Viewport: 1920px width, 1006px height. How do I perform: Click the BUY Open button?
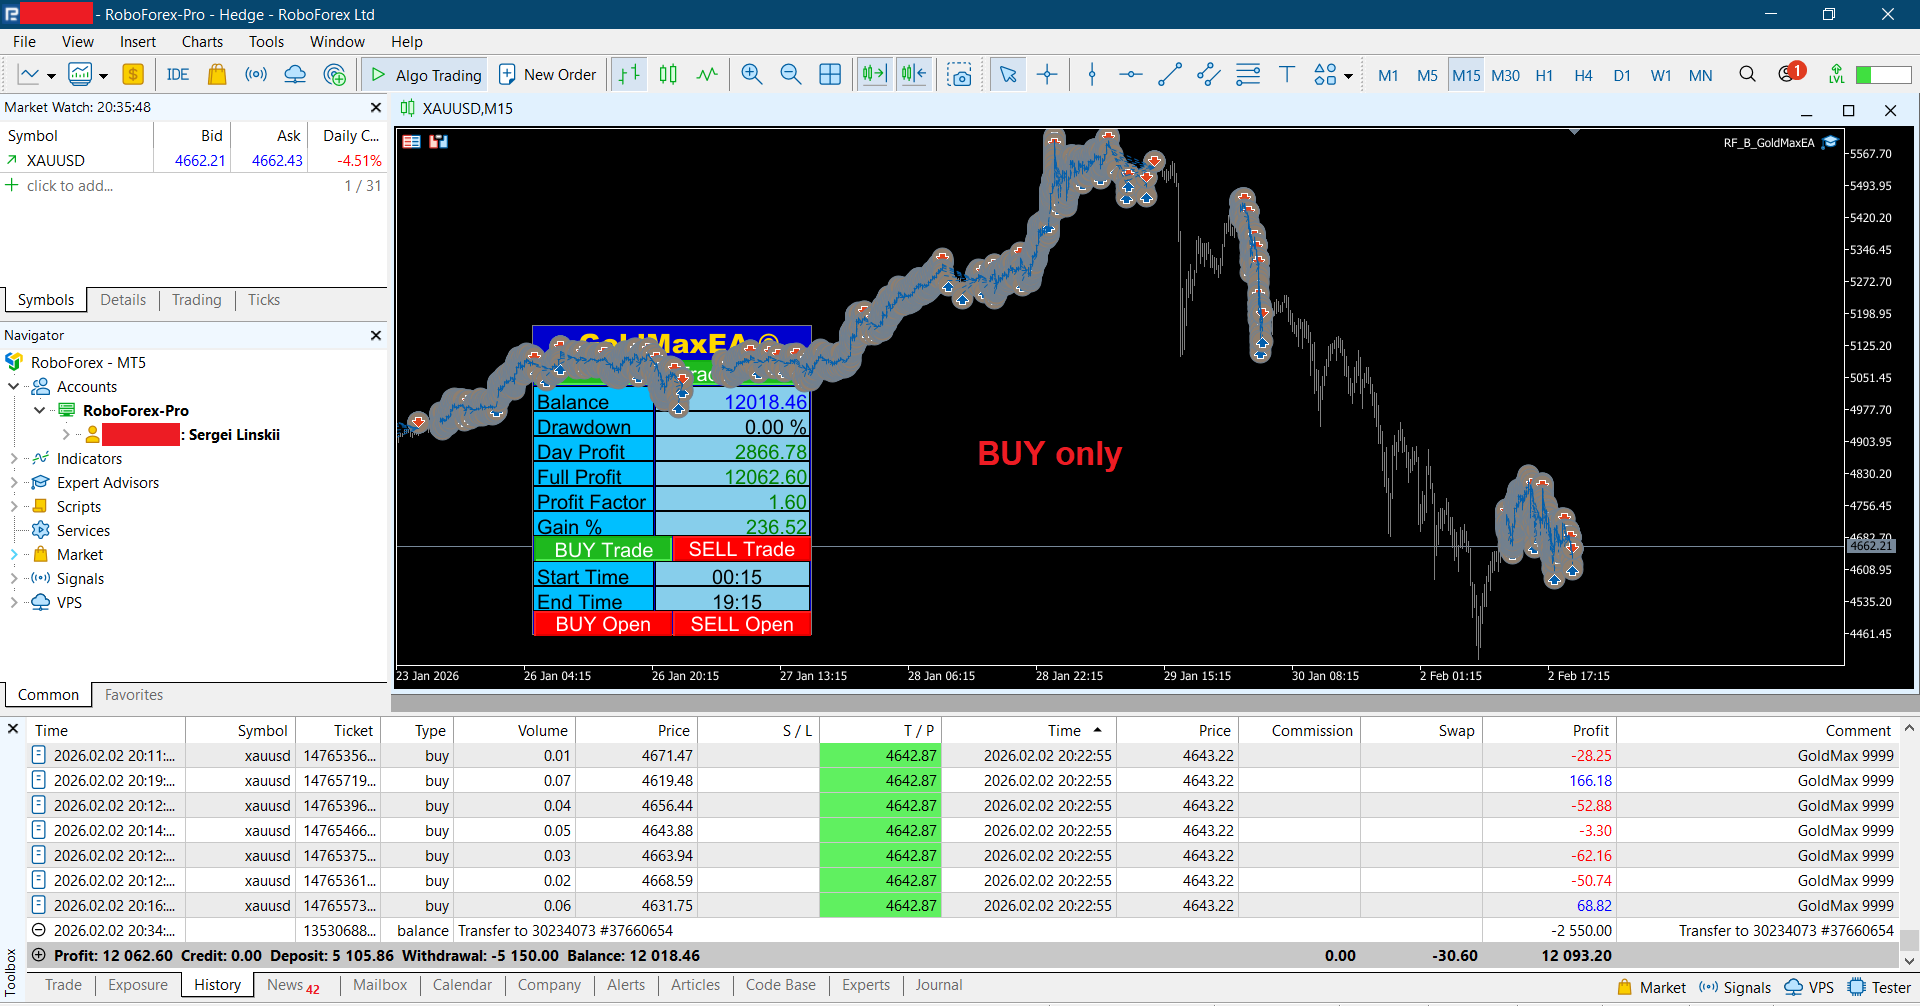coord(603,624)
